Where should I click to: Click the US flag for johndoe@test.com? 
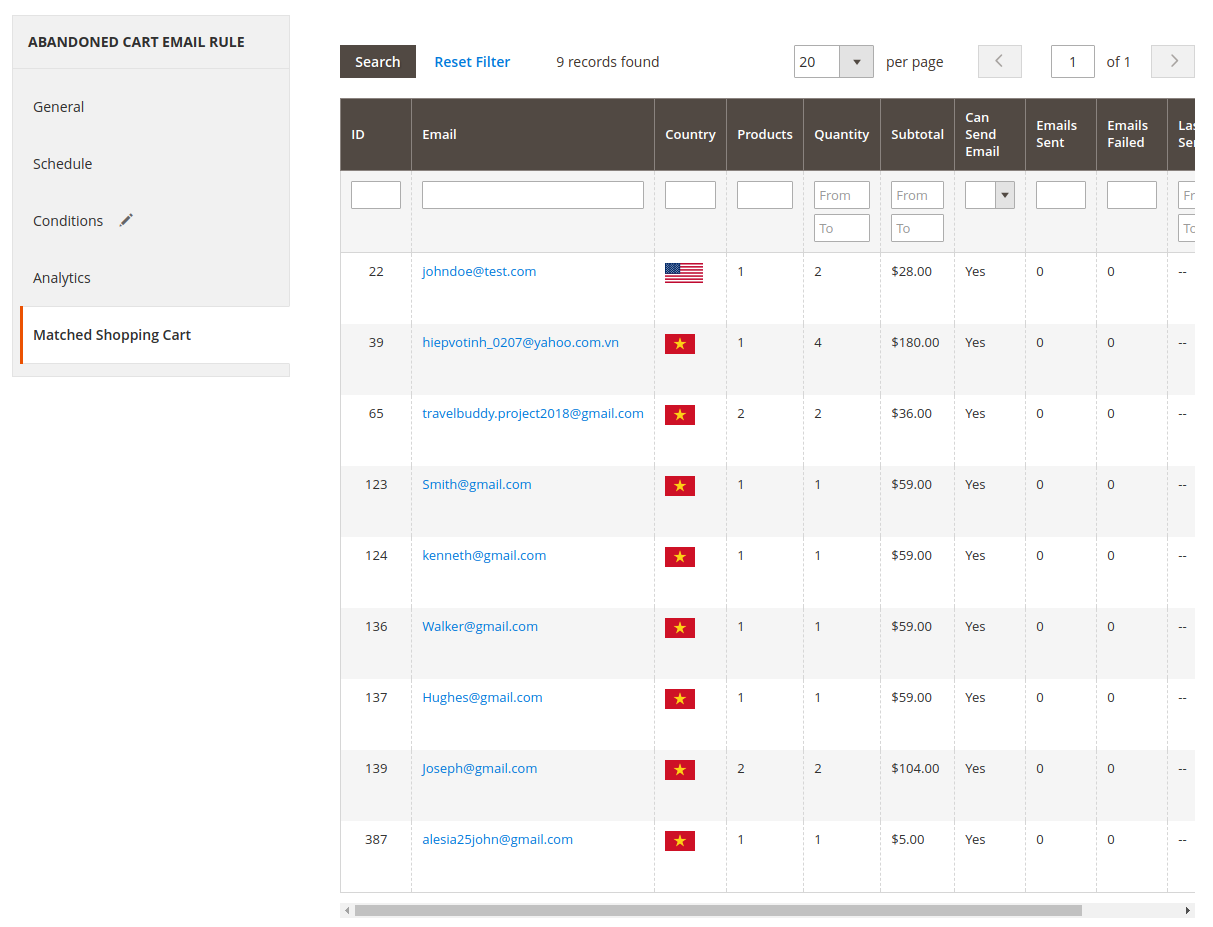(683, 273)
